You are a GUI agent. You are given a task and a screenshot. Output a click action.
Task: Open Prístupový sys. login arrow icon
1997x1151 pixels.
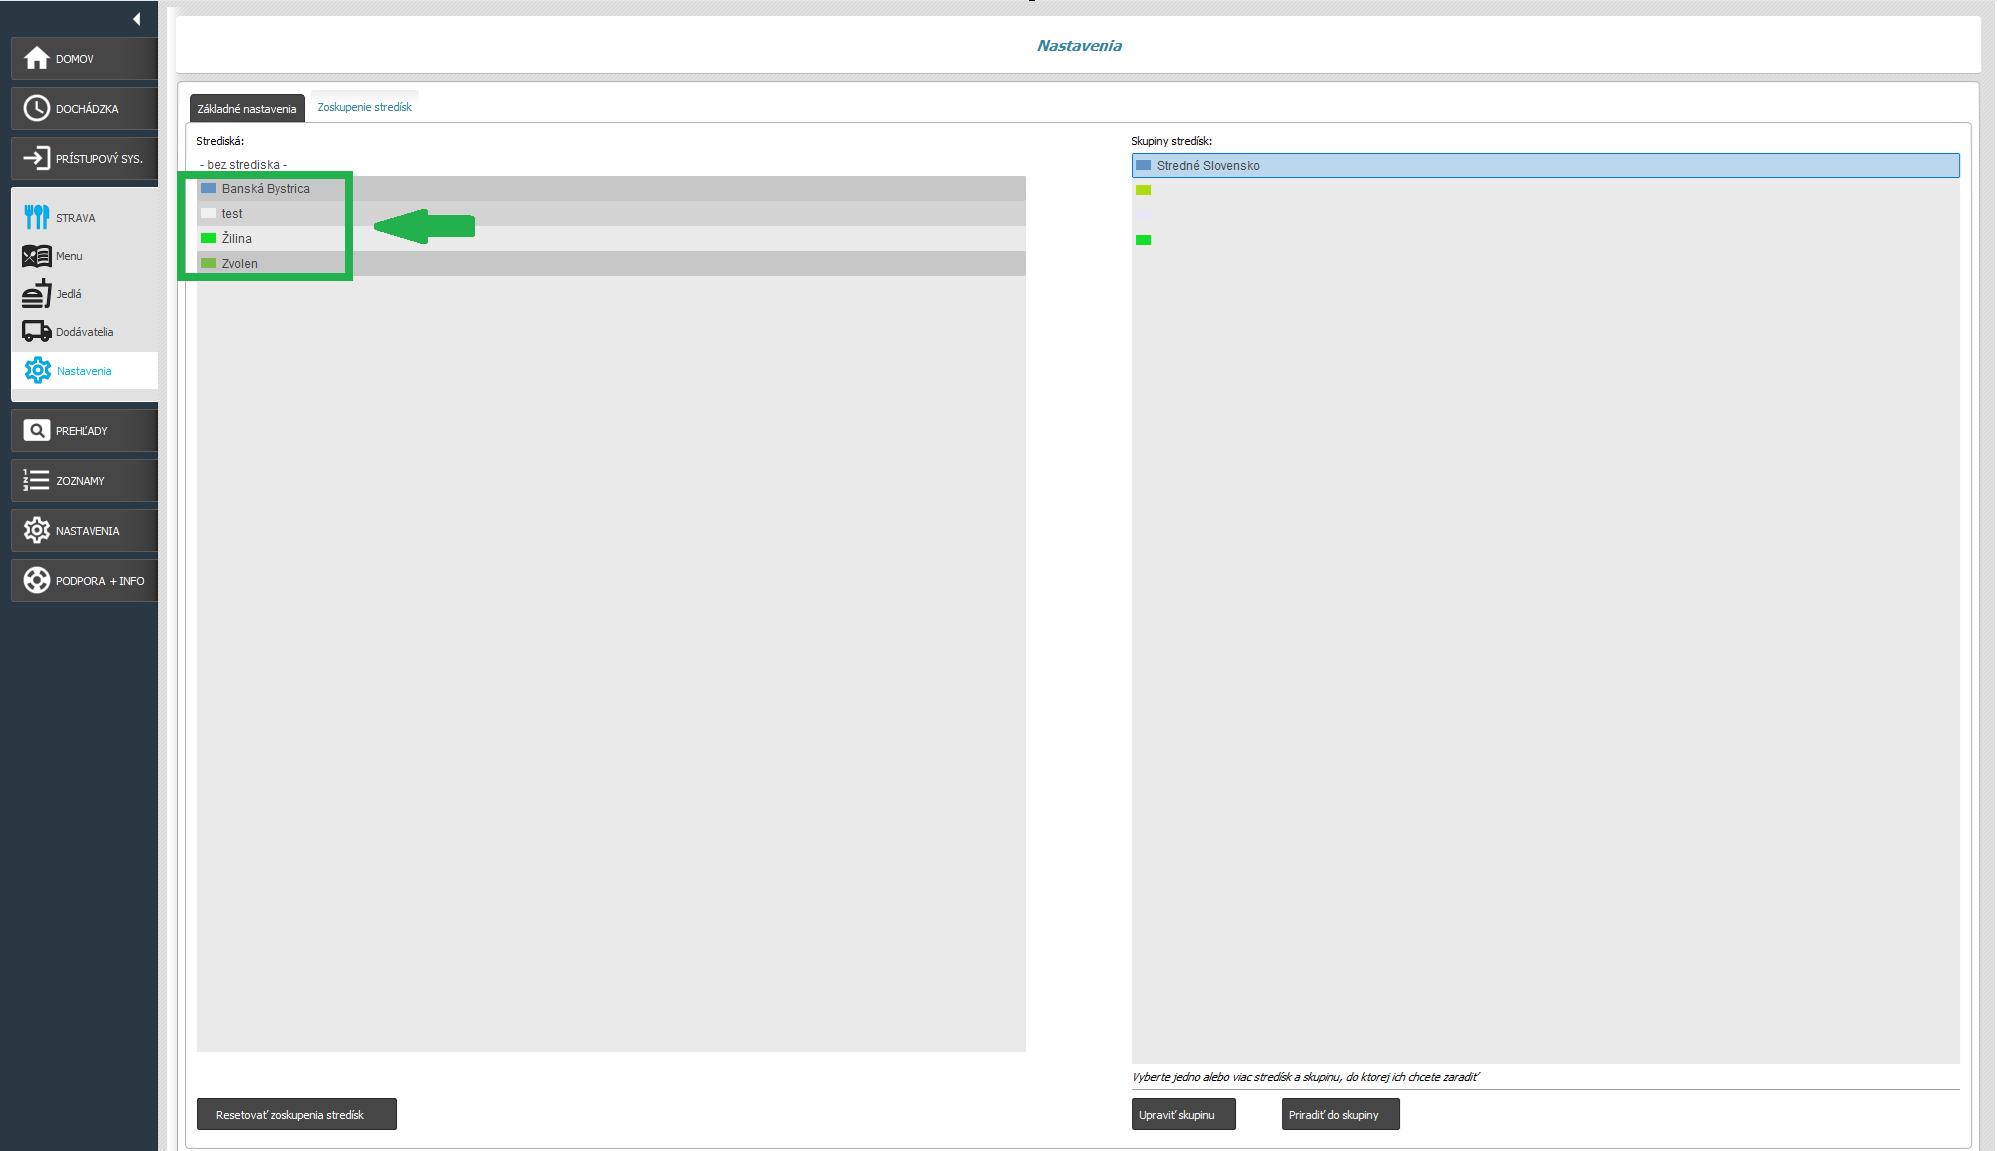(37, 158)
